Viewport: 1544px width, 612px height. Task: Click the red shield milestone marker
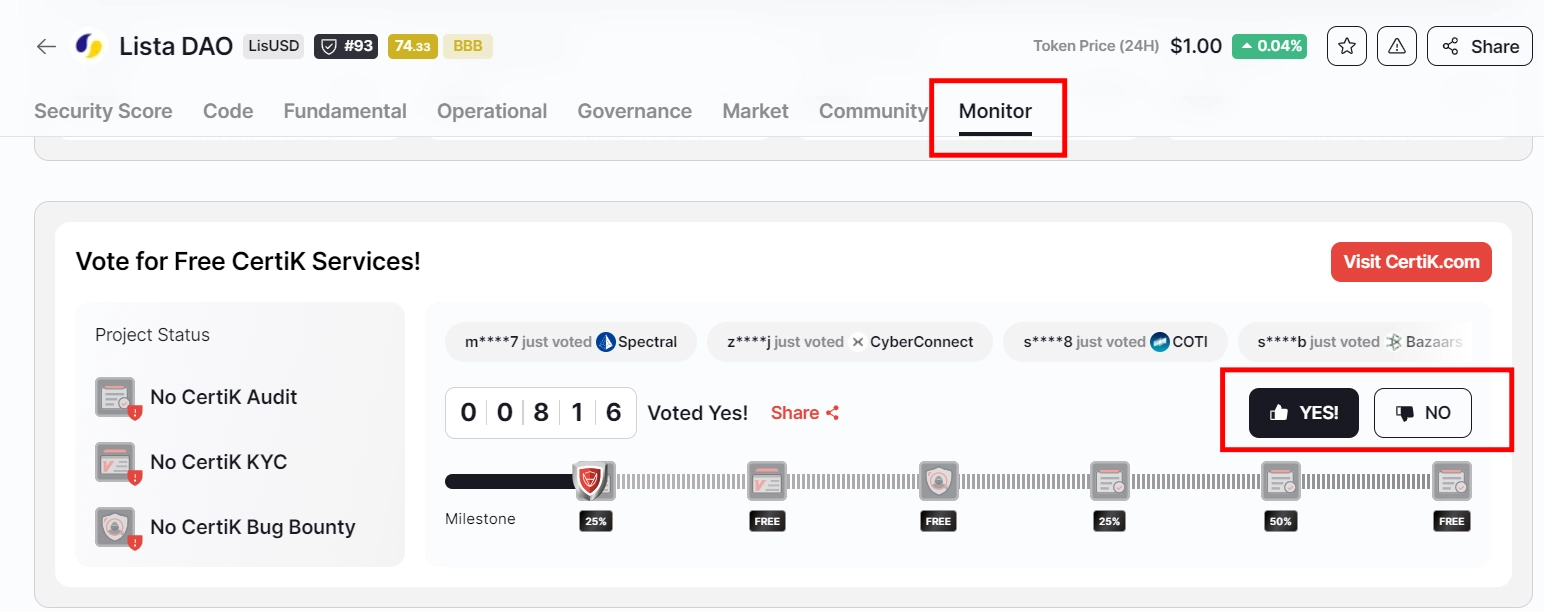594,481
